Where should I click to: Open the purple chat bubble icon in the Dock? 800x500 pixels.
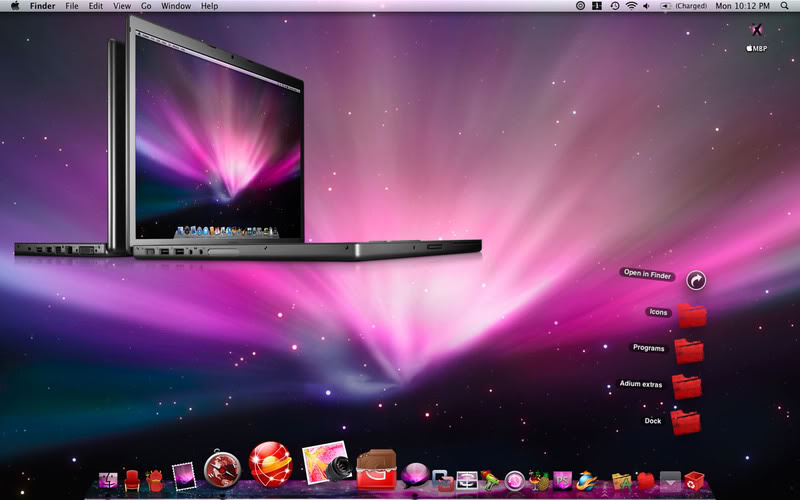point(415,476)
